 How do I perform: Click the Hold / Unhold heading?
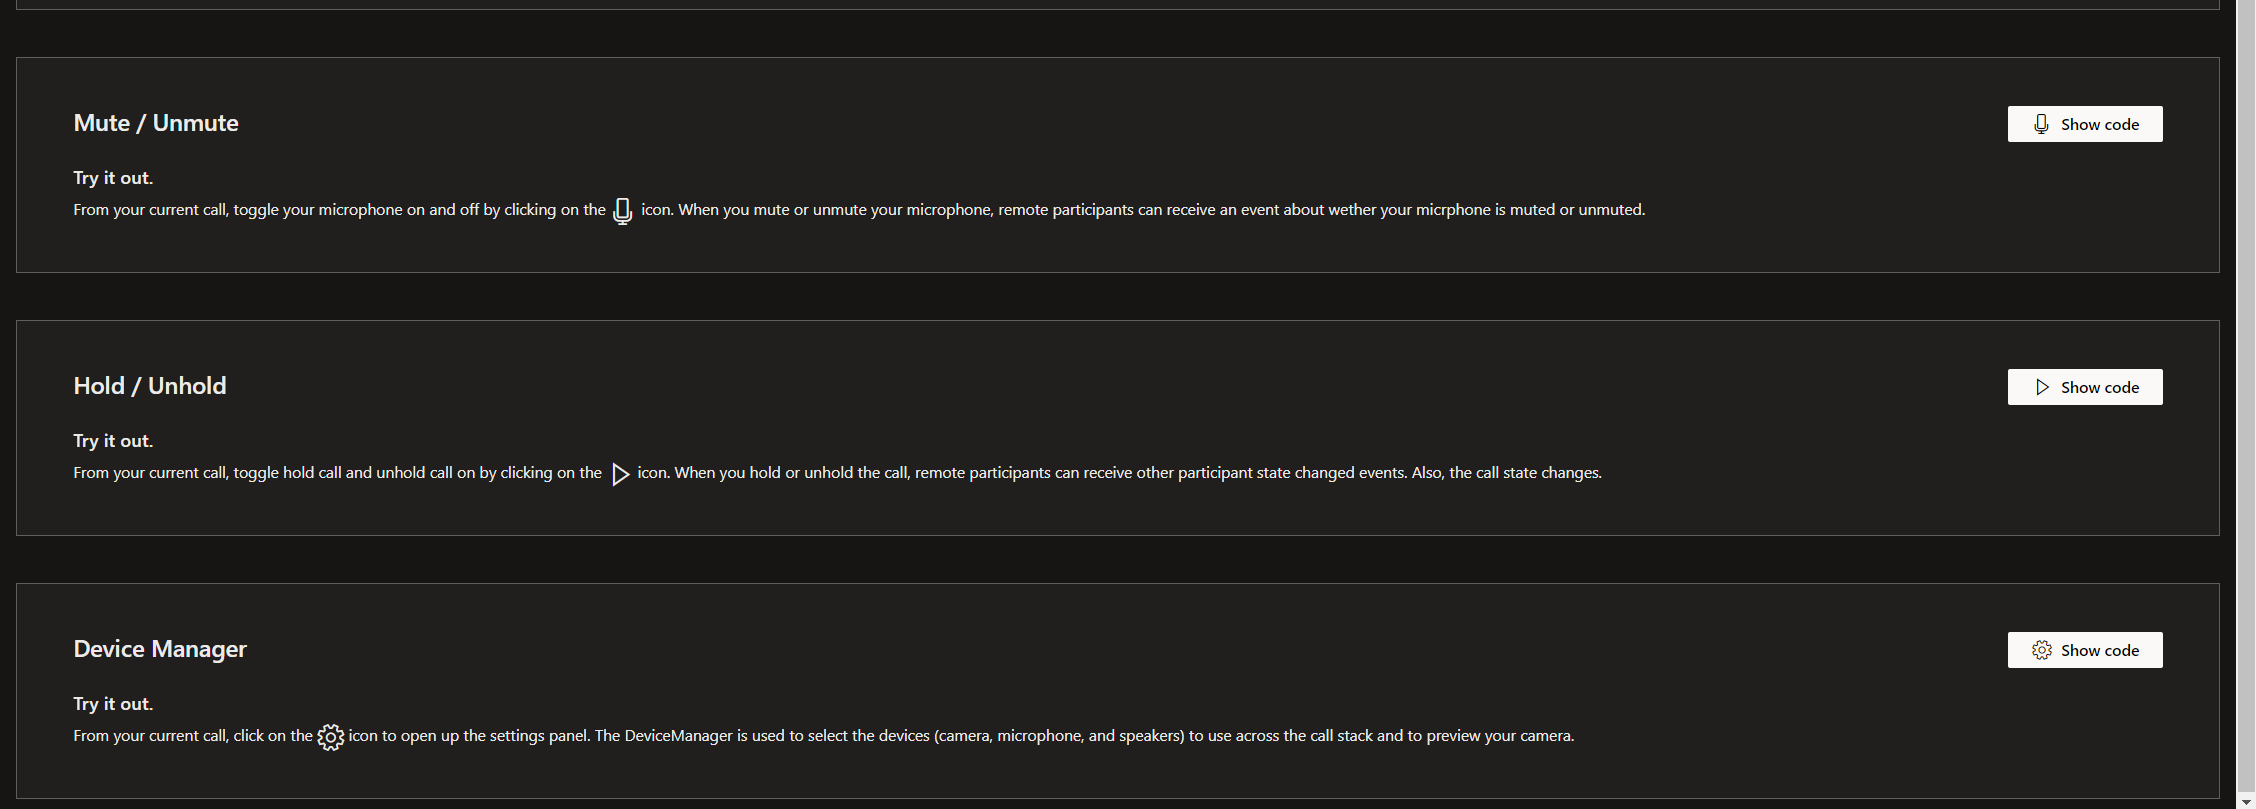(150, 386)
